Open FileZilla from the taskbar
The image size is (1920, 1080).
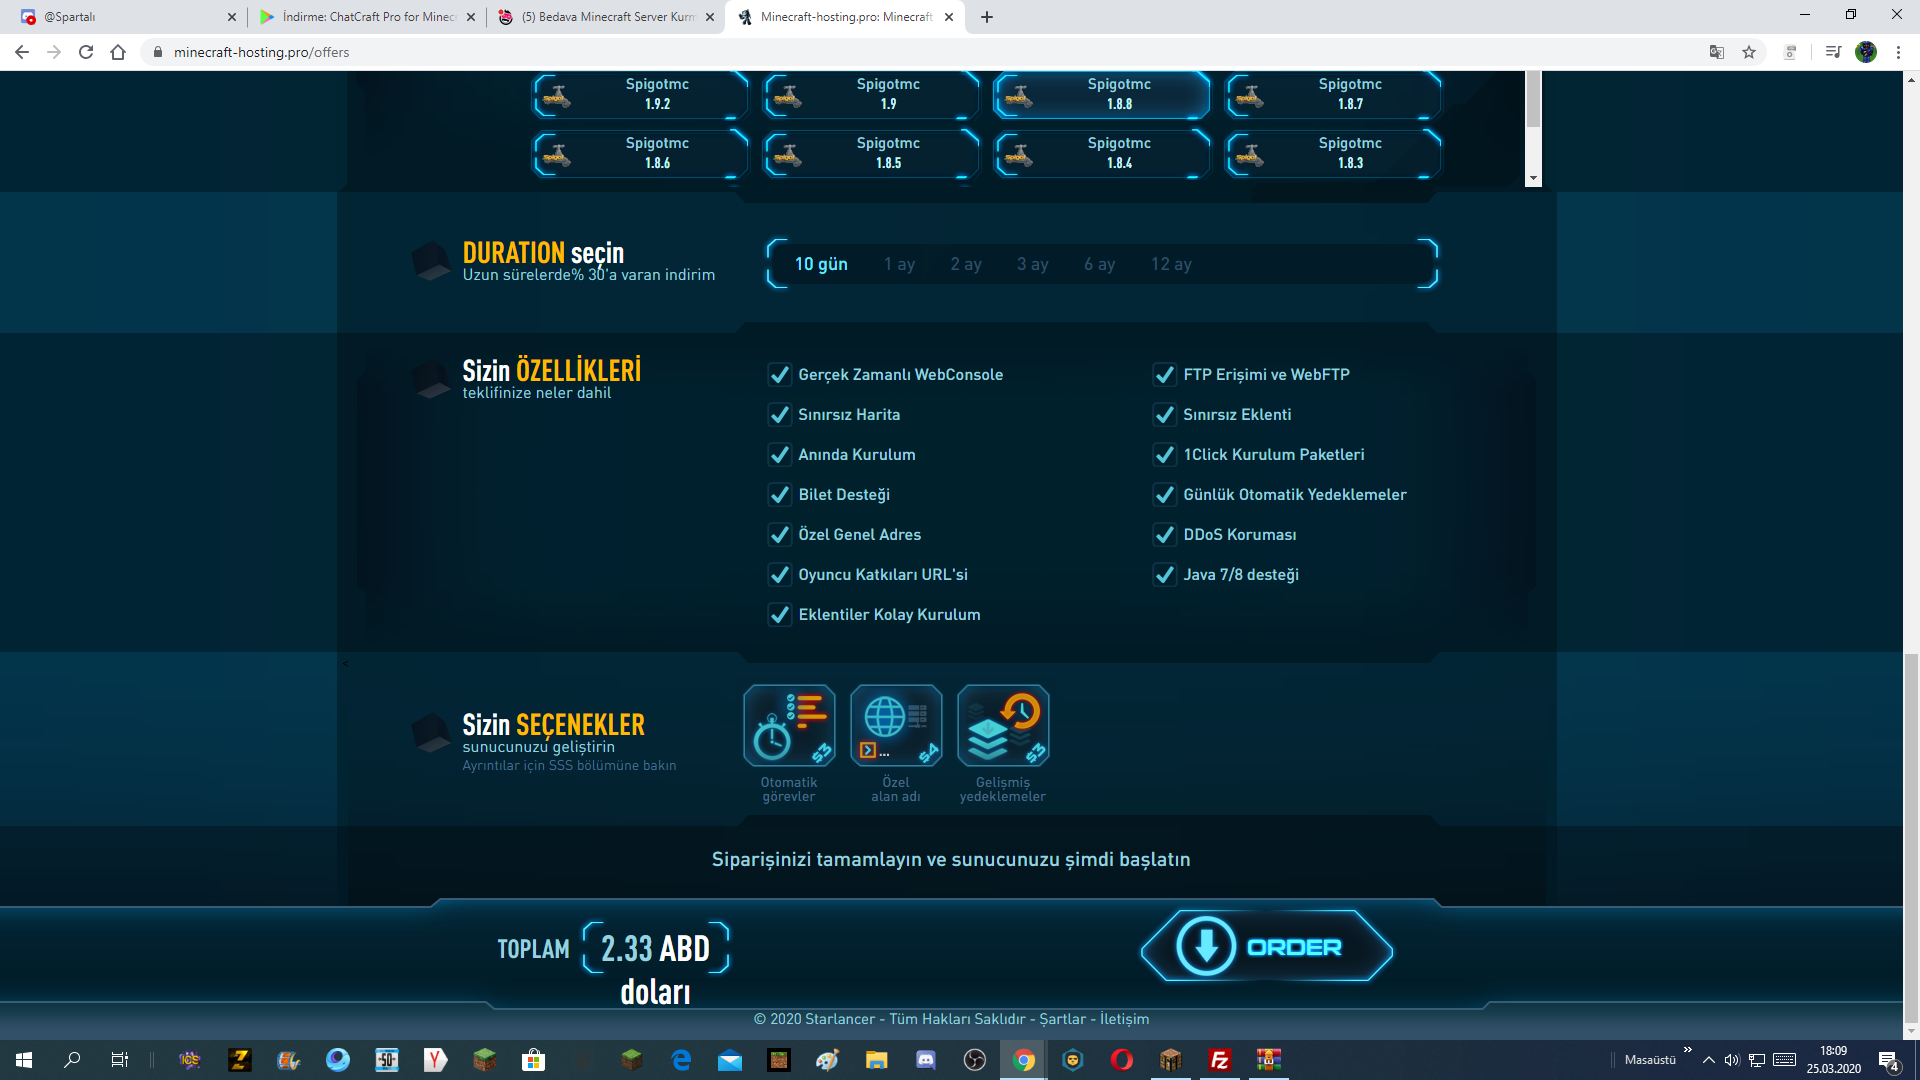click(1220, 1060)
